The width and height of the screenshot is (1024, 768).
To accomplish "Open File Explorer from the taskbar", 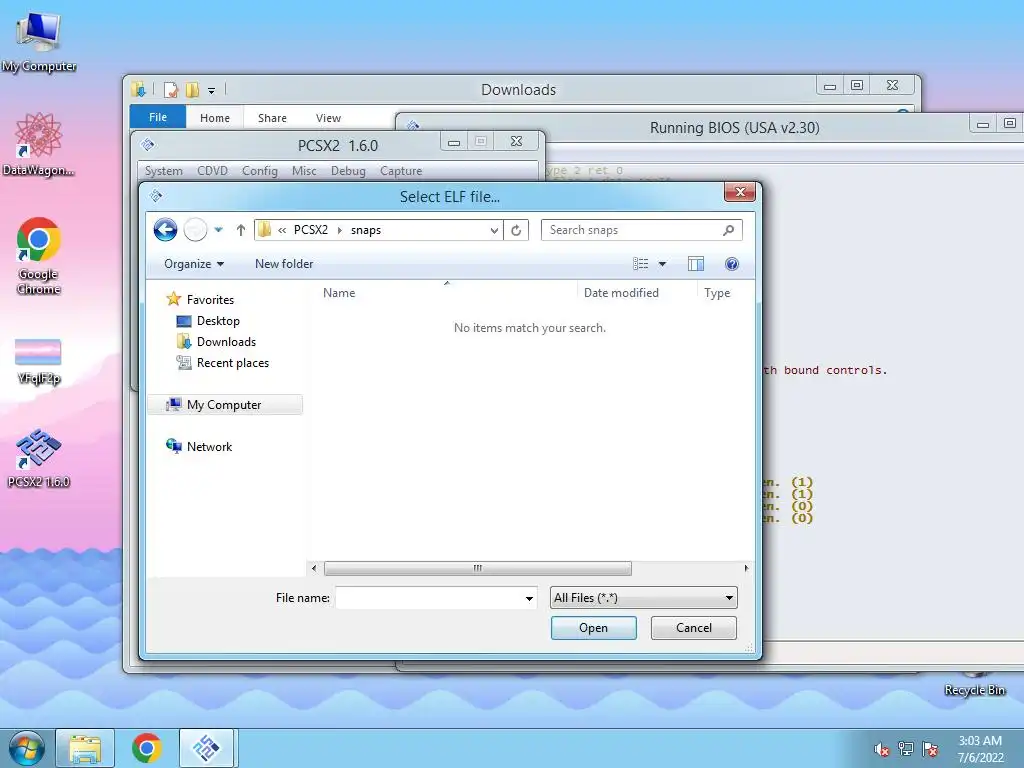I will click(x=86, y=748).
